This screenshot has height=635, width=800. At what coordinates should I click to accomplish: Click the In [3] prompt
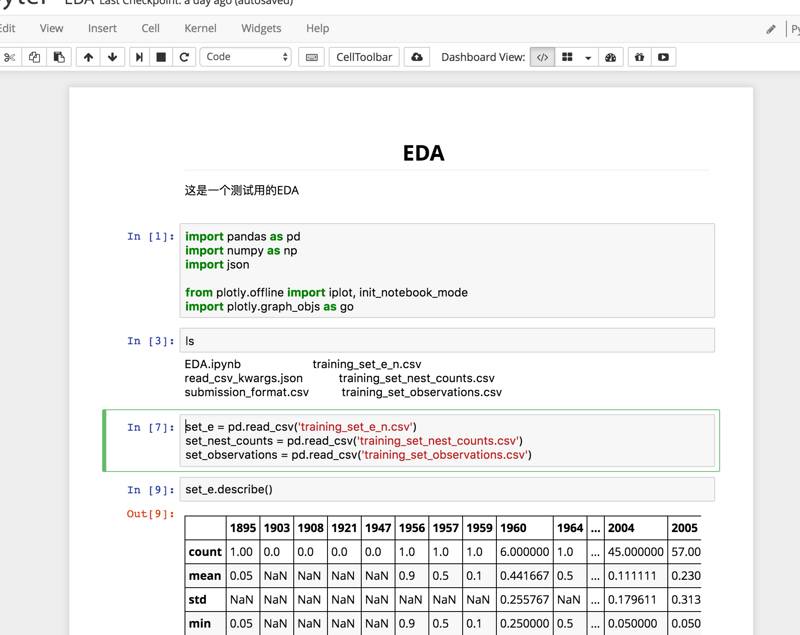(151, 341)
